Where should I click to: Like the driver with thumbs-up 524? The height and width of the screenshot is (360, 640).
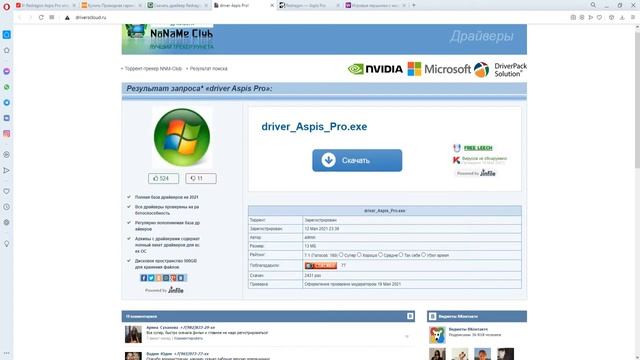(x=163, y=178)
